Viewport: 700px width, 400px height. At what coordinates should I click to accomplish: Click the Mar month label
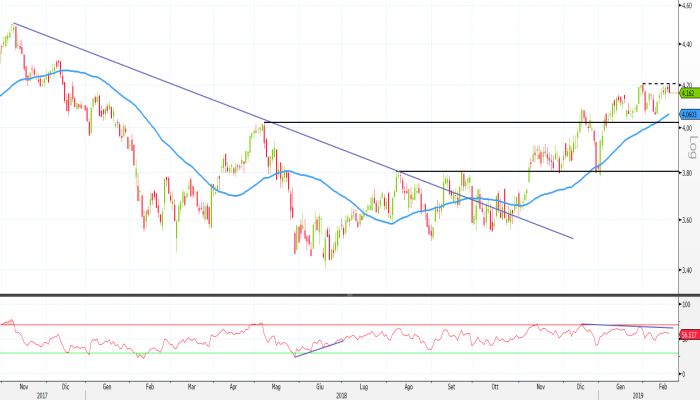pos(192,387)
